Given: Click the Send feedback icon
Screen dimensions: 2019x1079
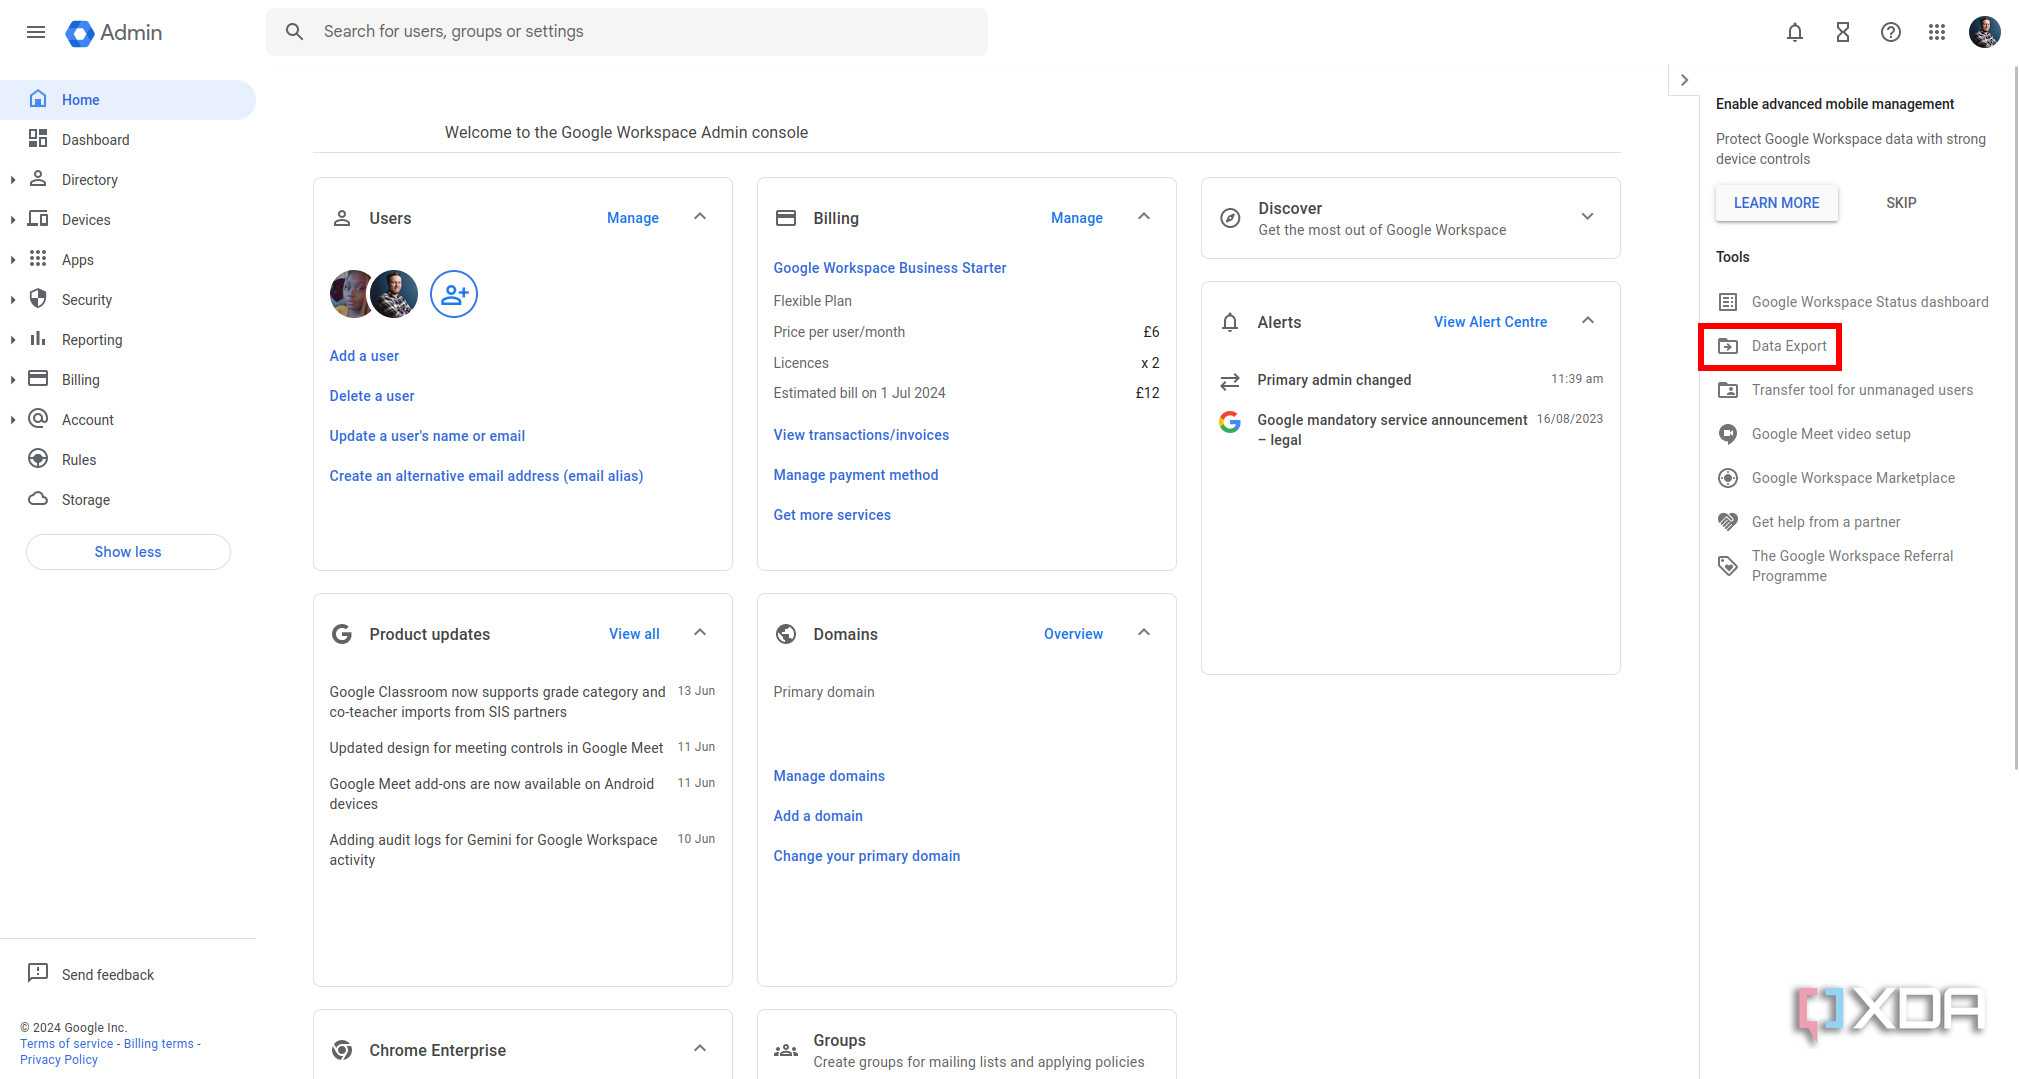Looking at the screenshot, I should tap(38, 973).
